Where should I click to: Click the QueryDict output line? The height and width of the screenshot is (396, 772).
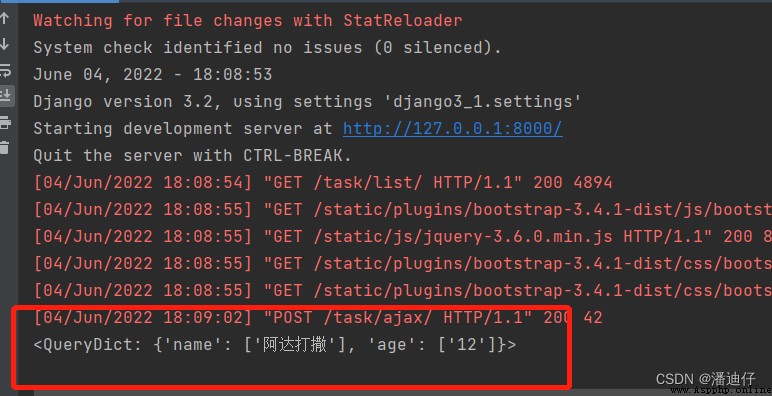point(275,344)
